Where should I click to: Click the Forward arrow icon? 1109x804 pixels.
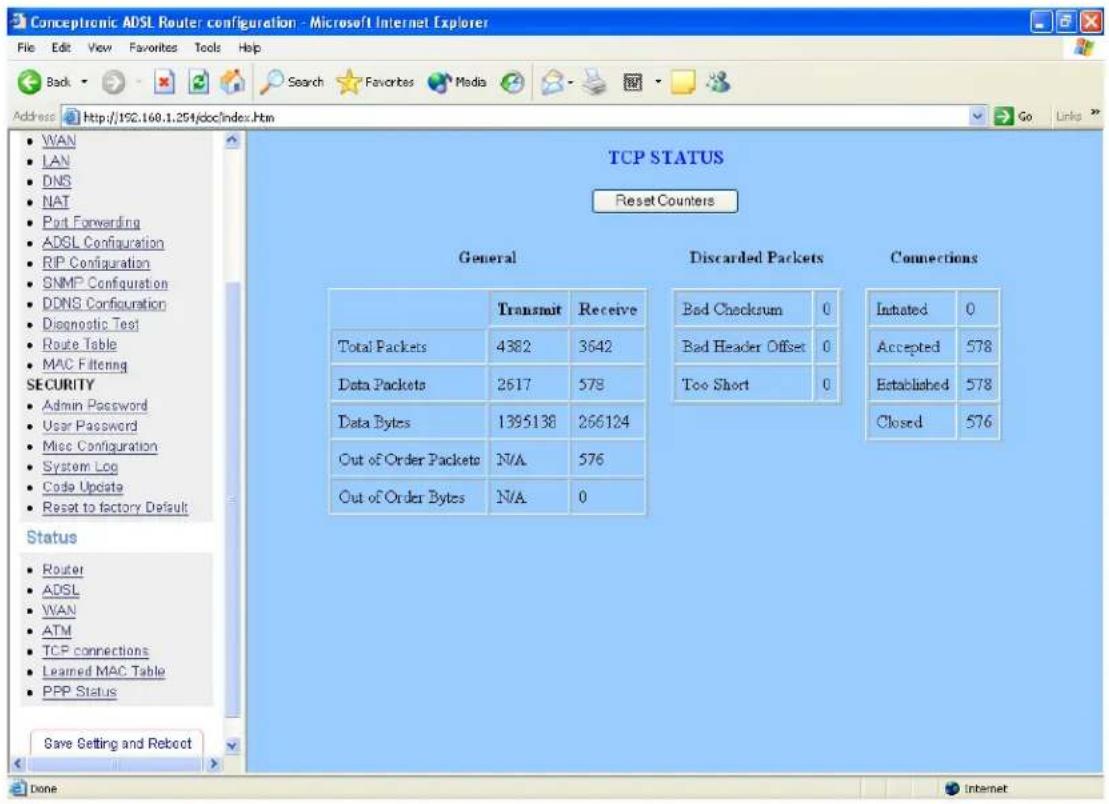[x=113, y=83]
